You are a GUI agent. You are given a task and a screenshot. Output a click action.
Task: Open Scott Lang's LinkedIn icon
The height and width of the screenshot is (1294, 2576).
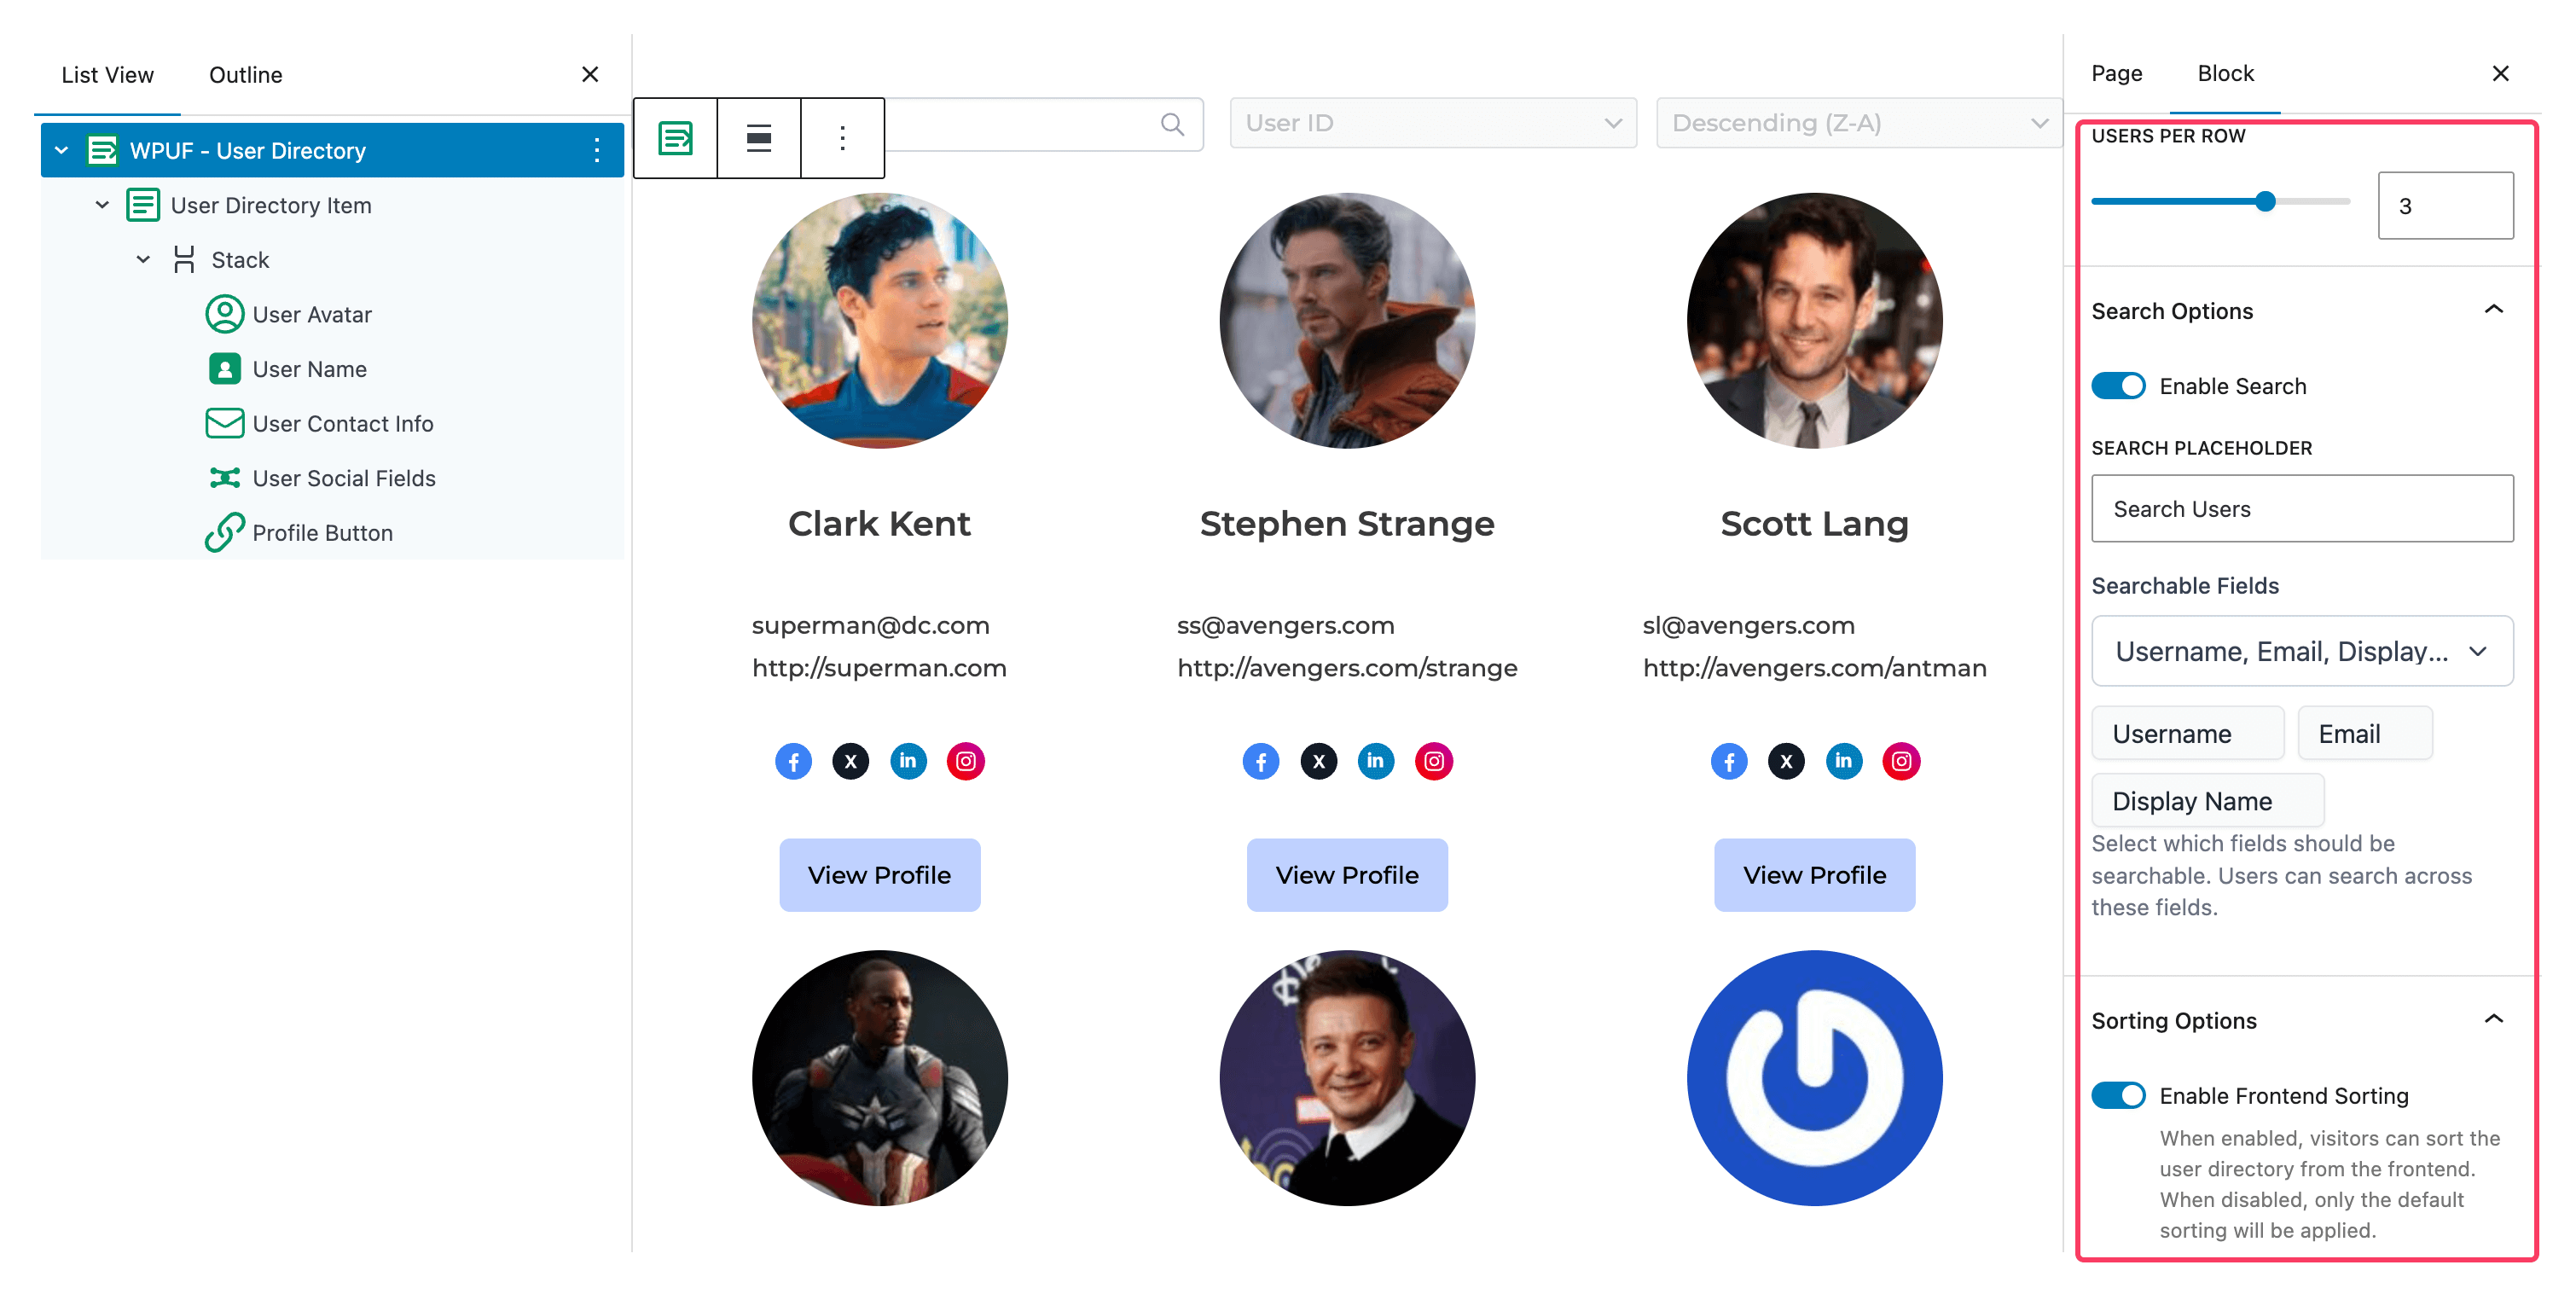[1844, 762]
